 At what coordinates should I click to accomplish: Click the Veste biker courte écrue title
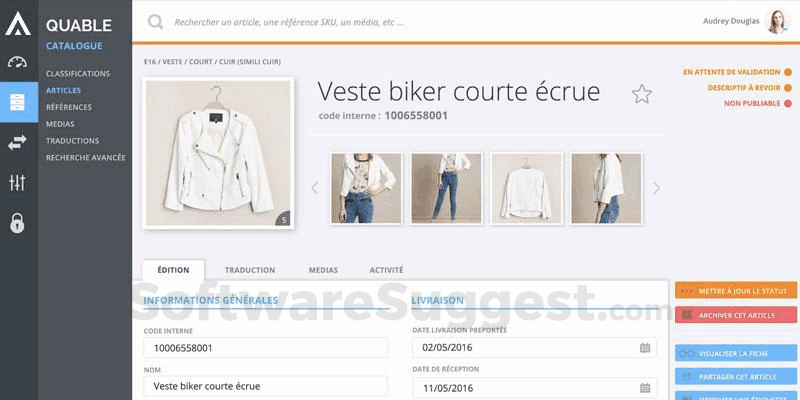pyautogui.click(x=459, y=92)
